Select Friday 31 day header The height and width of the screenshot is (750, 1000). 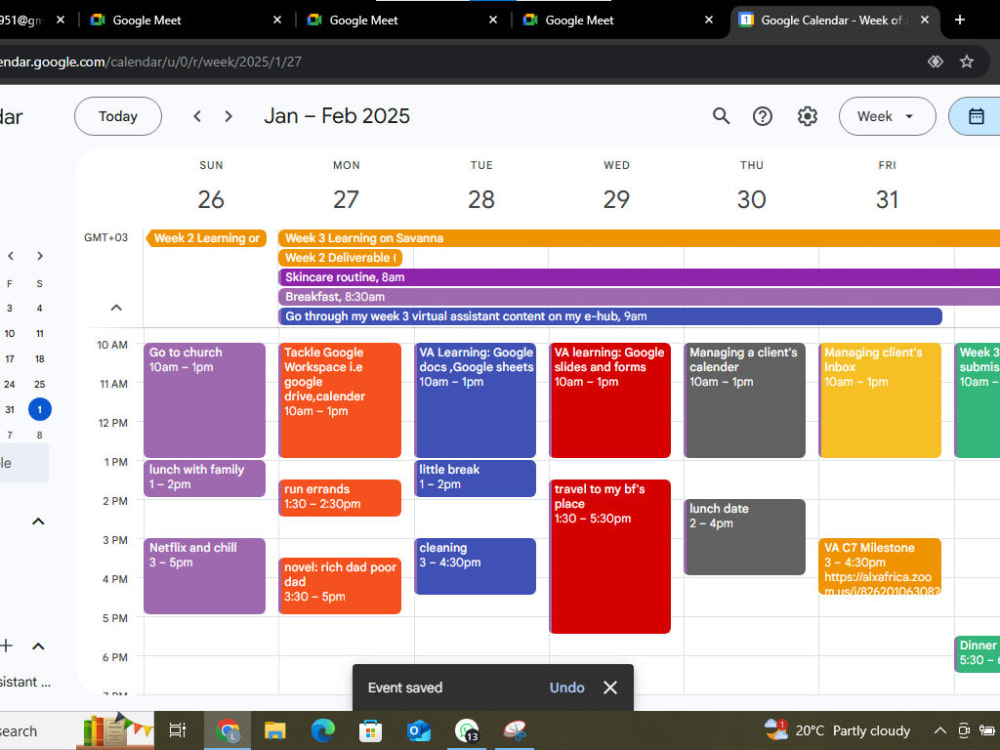[x=887, y=199]
